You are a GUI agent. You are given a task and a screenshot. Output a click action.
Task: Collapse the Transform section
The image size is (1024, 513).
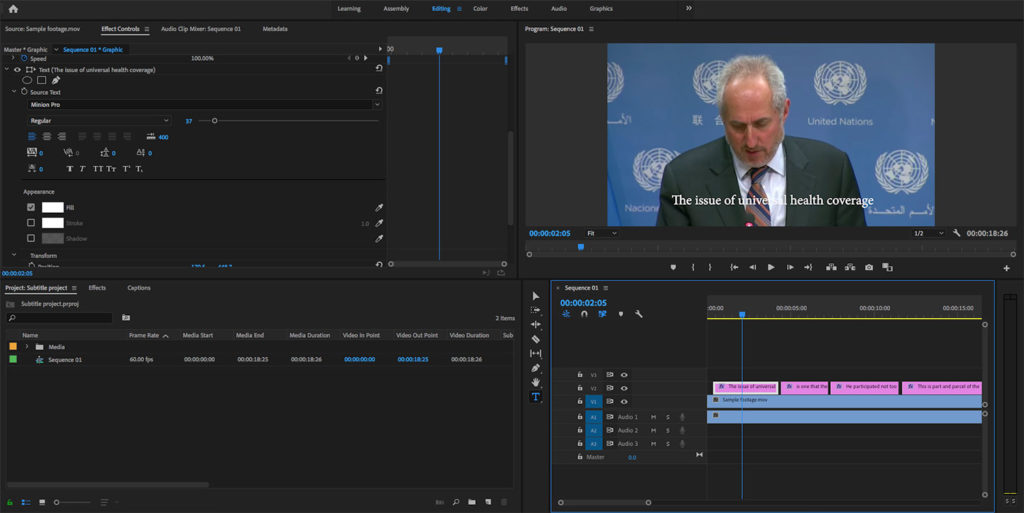tap(14, 255)
